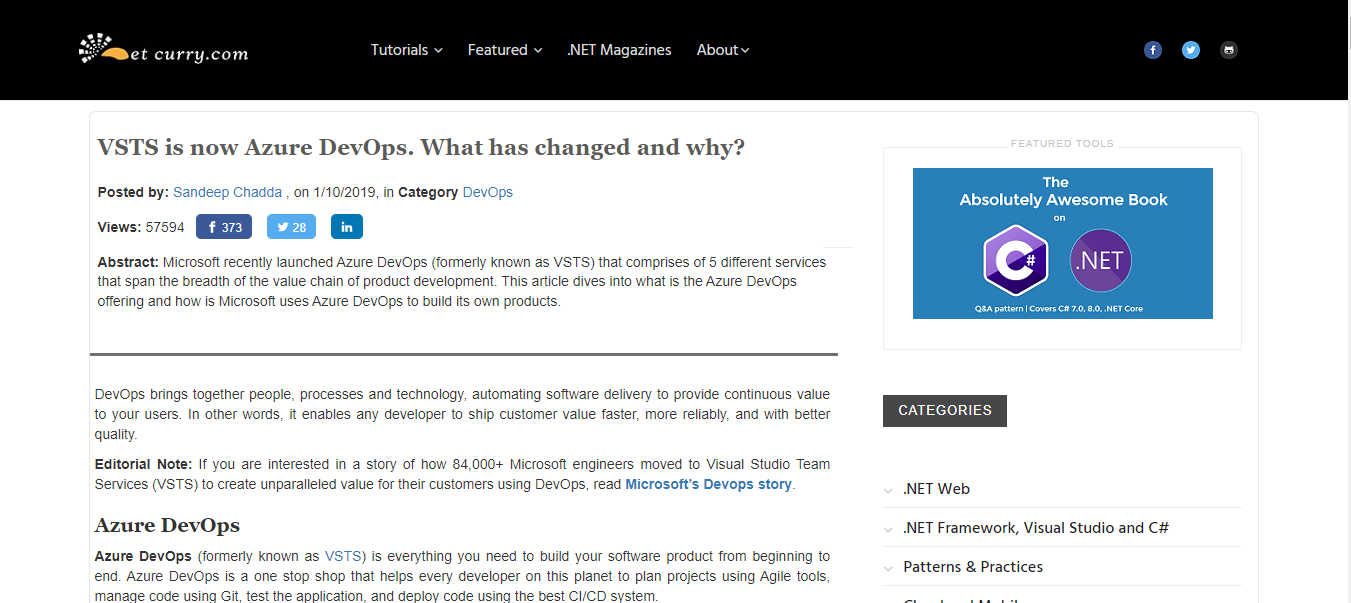Open the Absolutely Awesome Book banner
Viewport: 1351px width, 603px height.
click(x=1062, y=242)
